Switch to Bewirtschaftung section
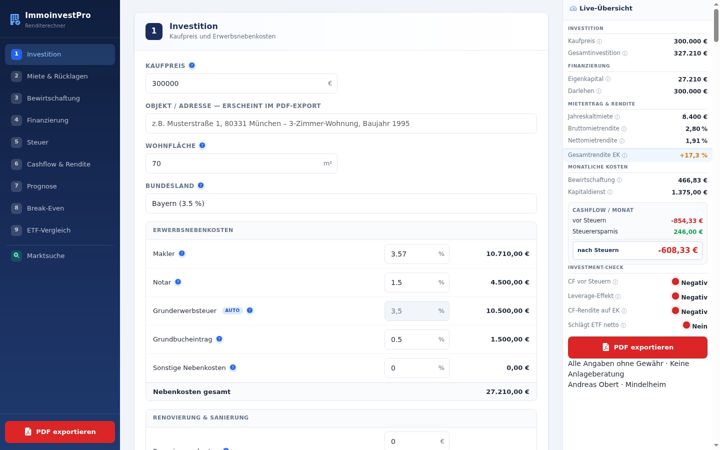 point(60,98)
